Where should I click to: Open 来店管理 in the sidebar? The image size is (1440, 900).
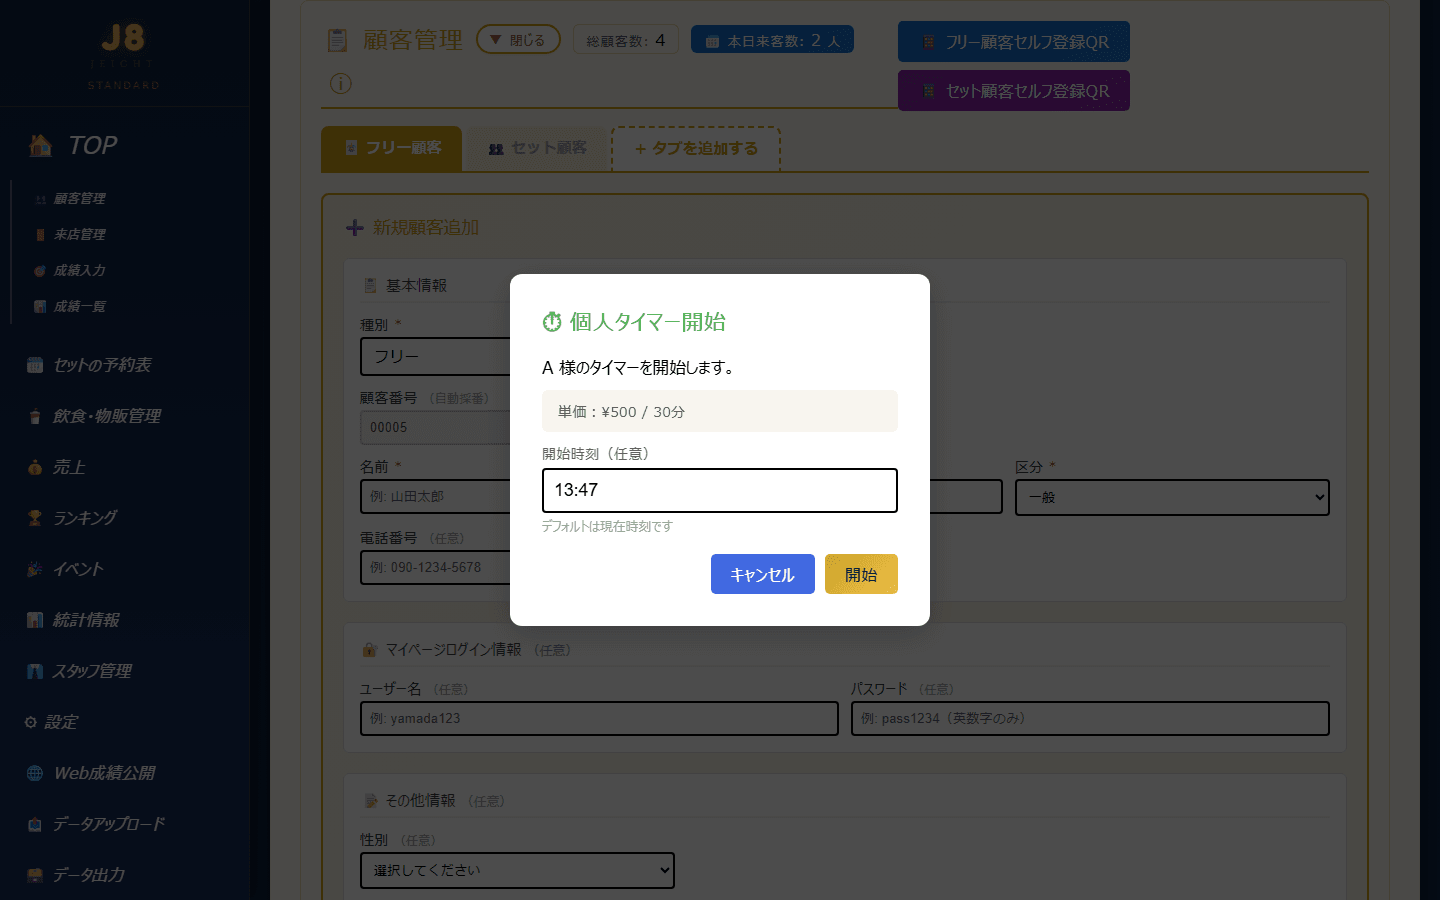[79, 235]
